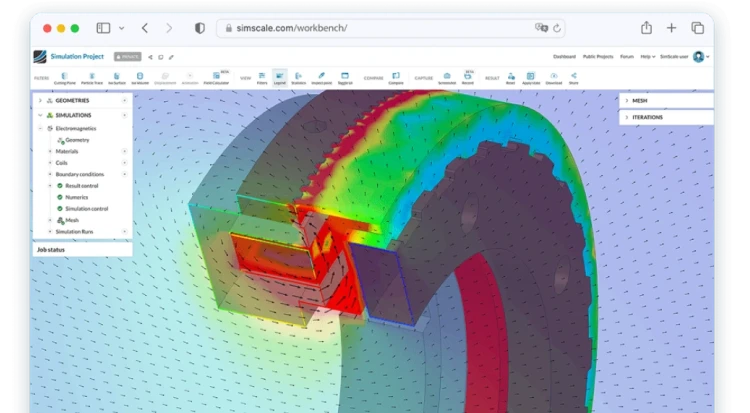Show the Statistics panel
This screenshot has height=413, width=750.
click(298, 78)
